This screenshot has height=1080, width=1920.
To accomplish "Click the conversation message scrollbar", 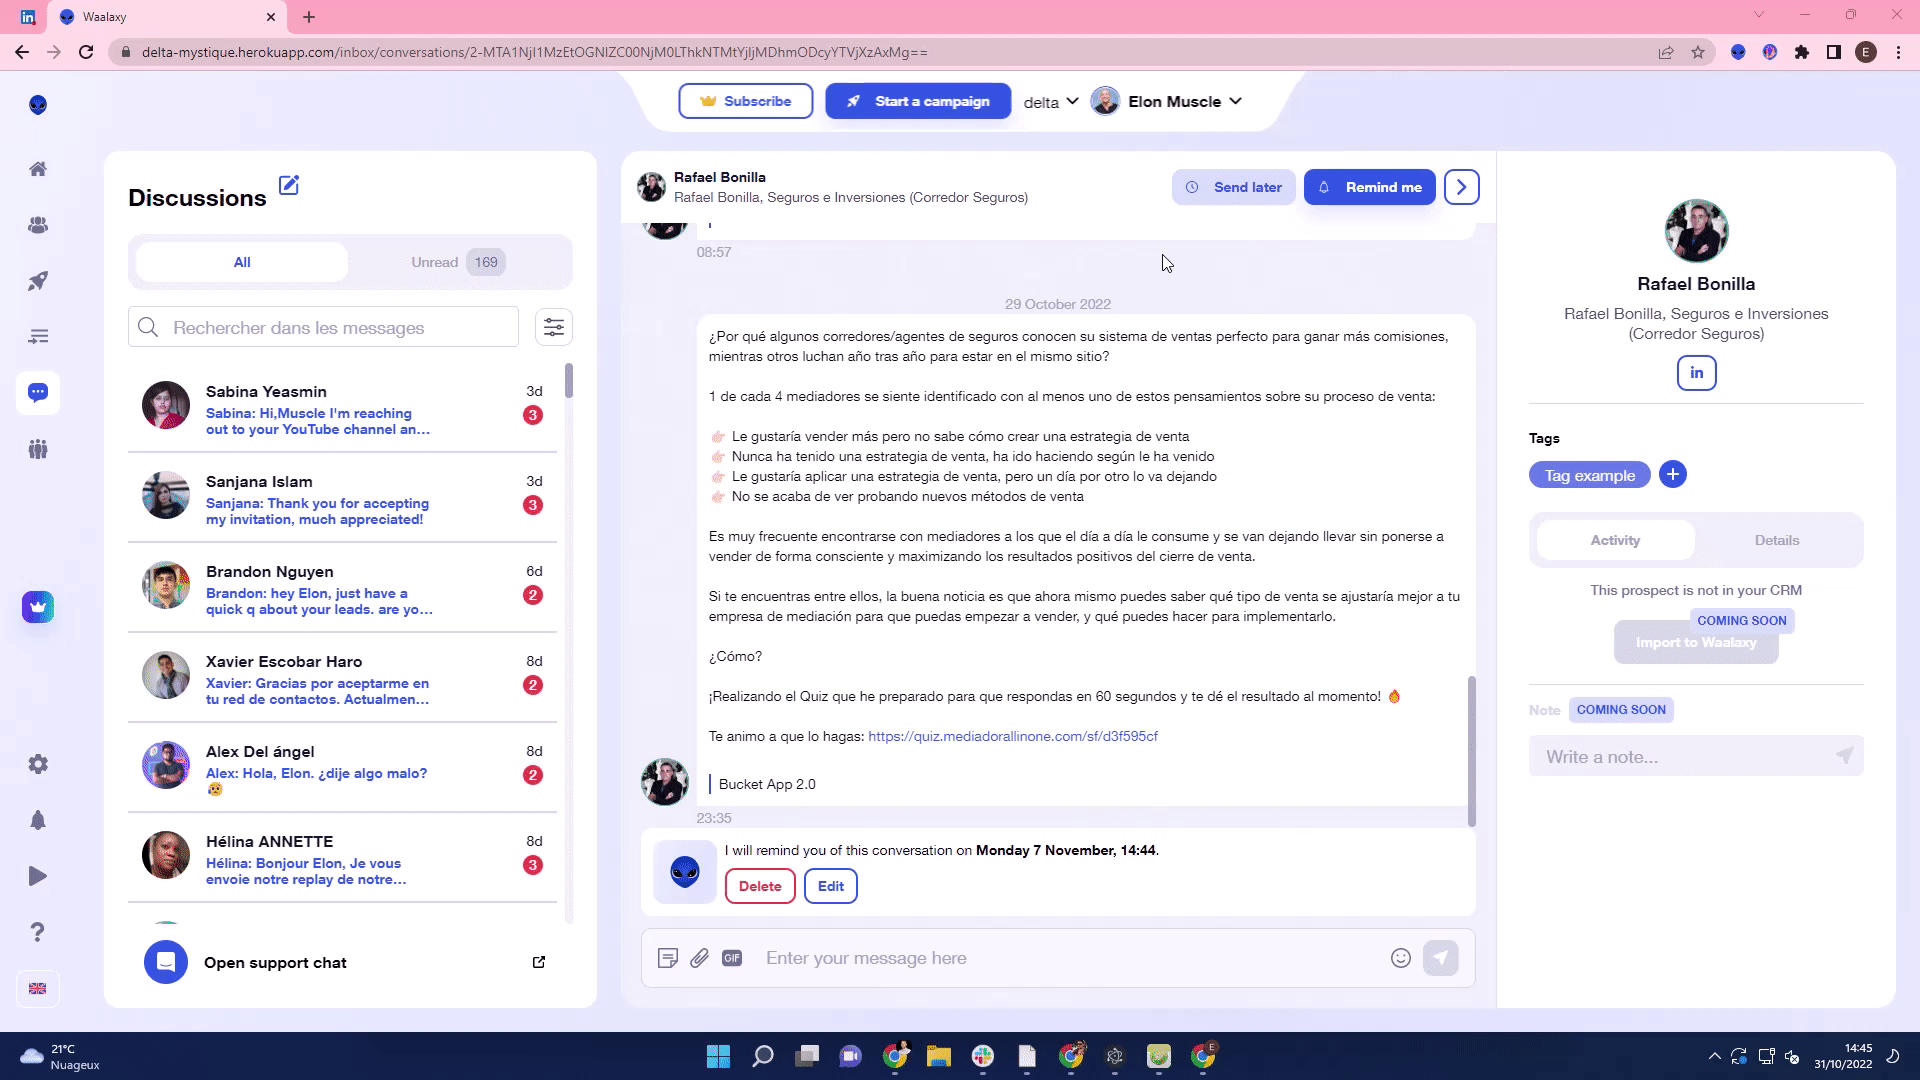I will click(1471, 751).
